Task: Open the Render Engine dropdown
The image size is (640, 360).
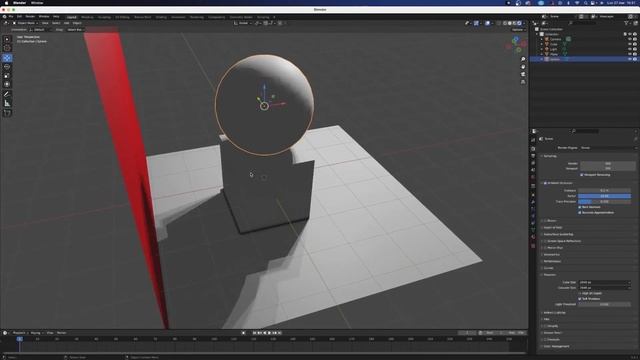Action: (x=608, y=148)
